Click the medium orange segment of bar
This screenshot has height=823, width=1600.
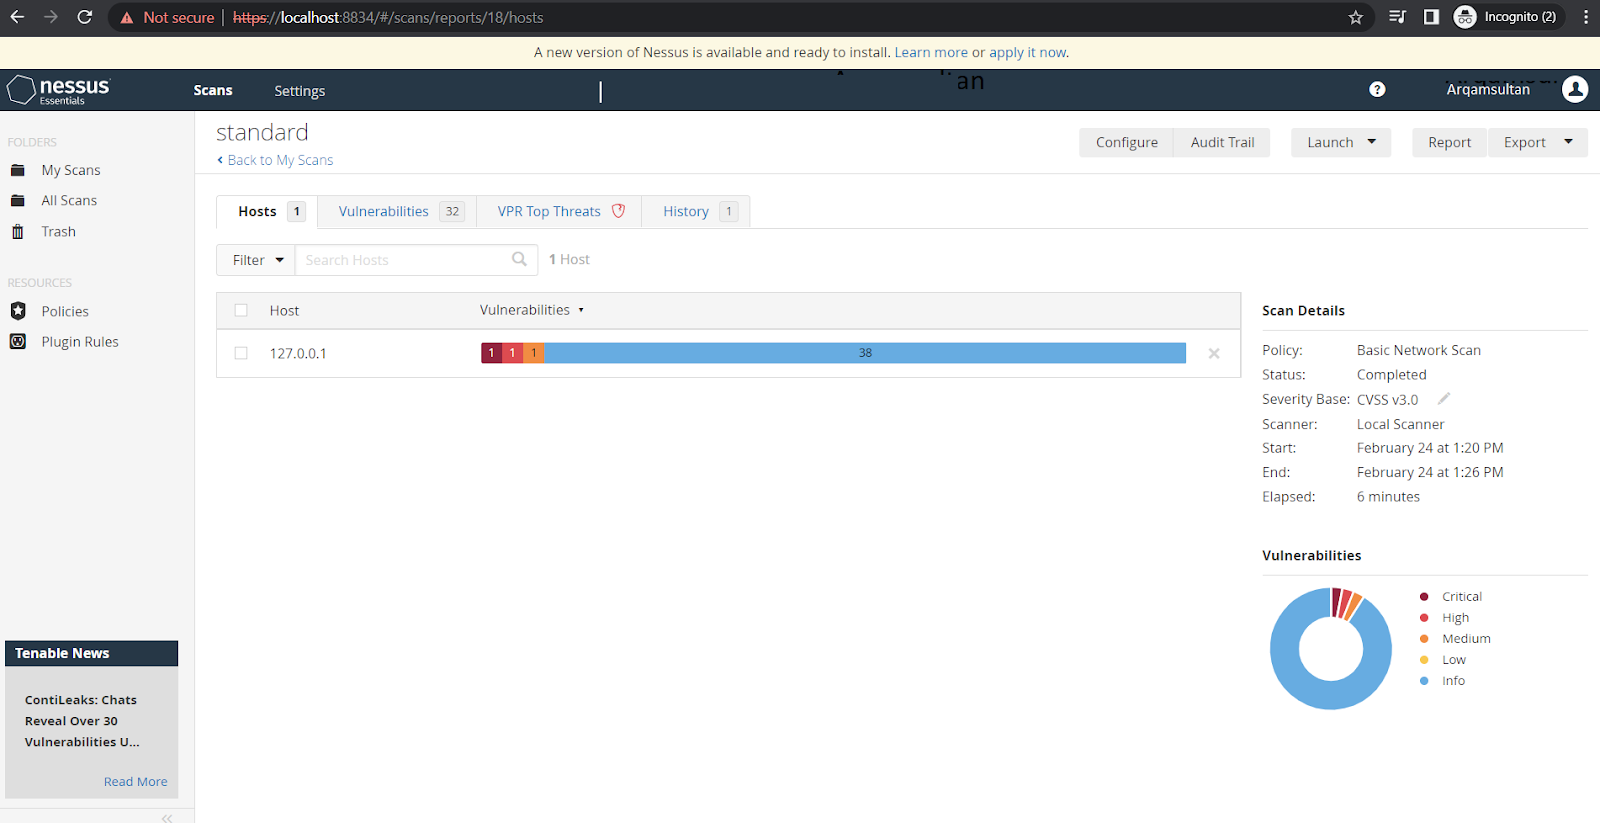click(x=534, y=353)
